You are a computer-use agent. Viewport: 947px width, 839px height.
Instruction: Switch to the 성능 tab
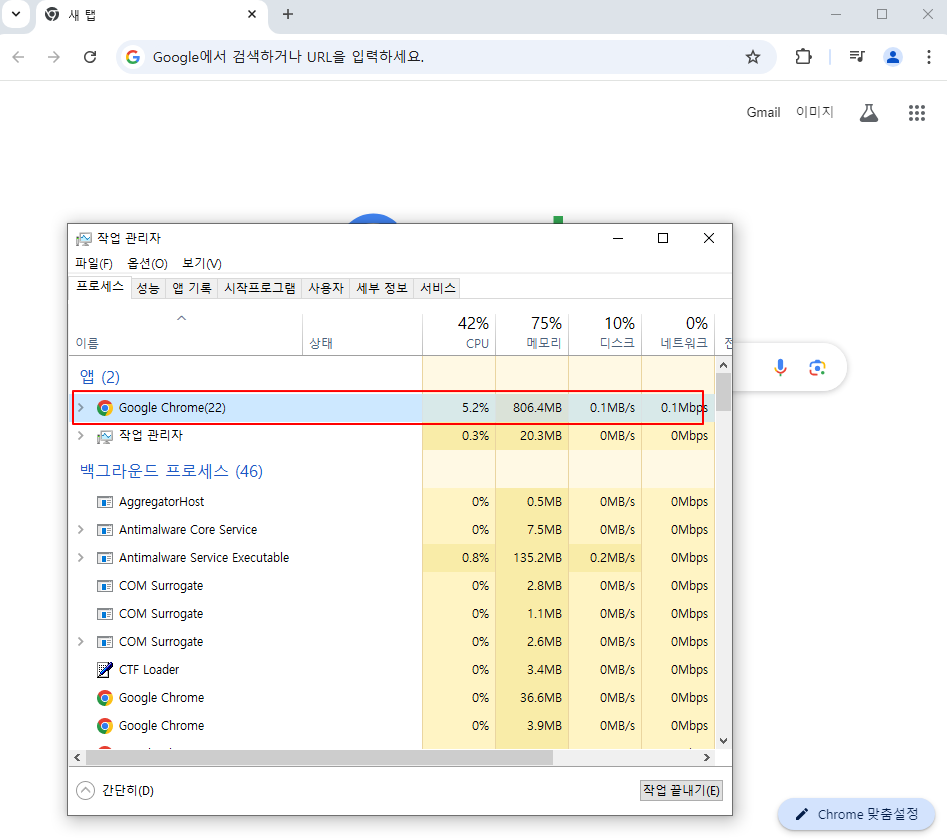pos(147,288)
